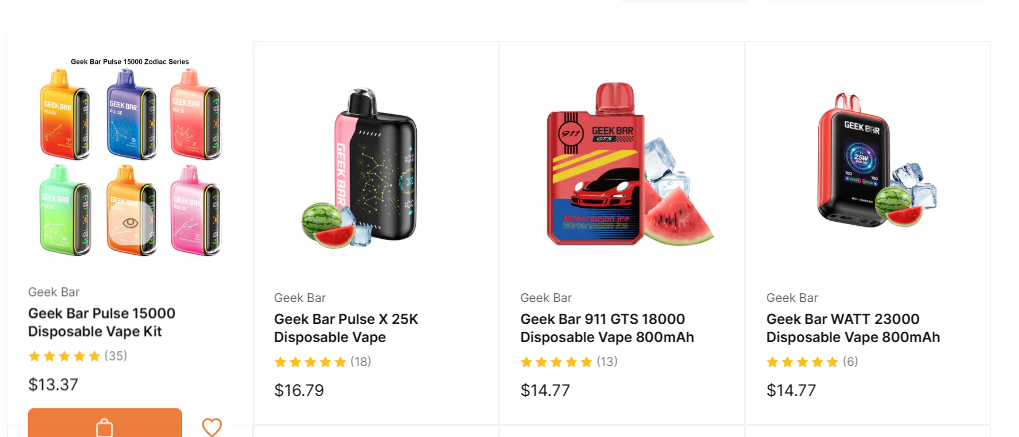This screenshot has width=1019, height=437.
Task: Click Geek Bar brand above Pulse X 25K
Action: coord(300,298)
